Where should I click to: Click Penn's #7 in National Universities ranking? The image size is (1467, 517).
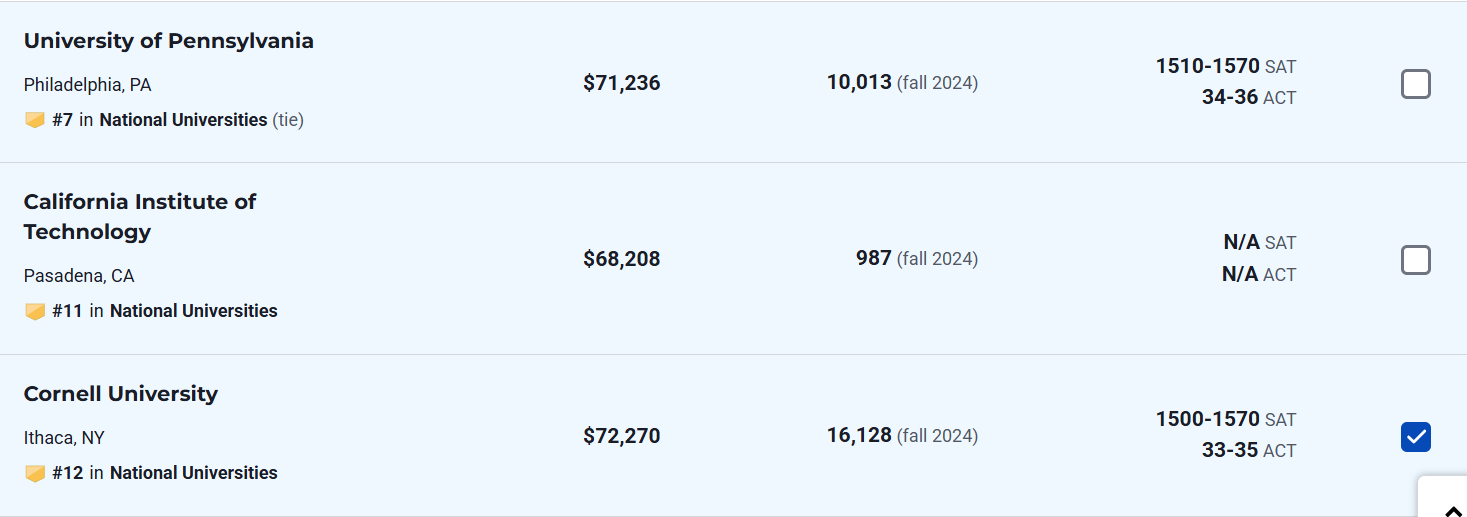click(160, 120)
